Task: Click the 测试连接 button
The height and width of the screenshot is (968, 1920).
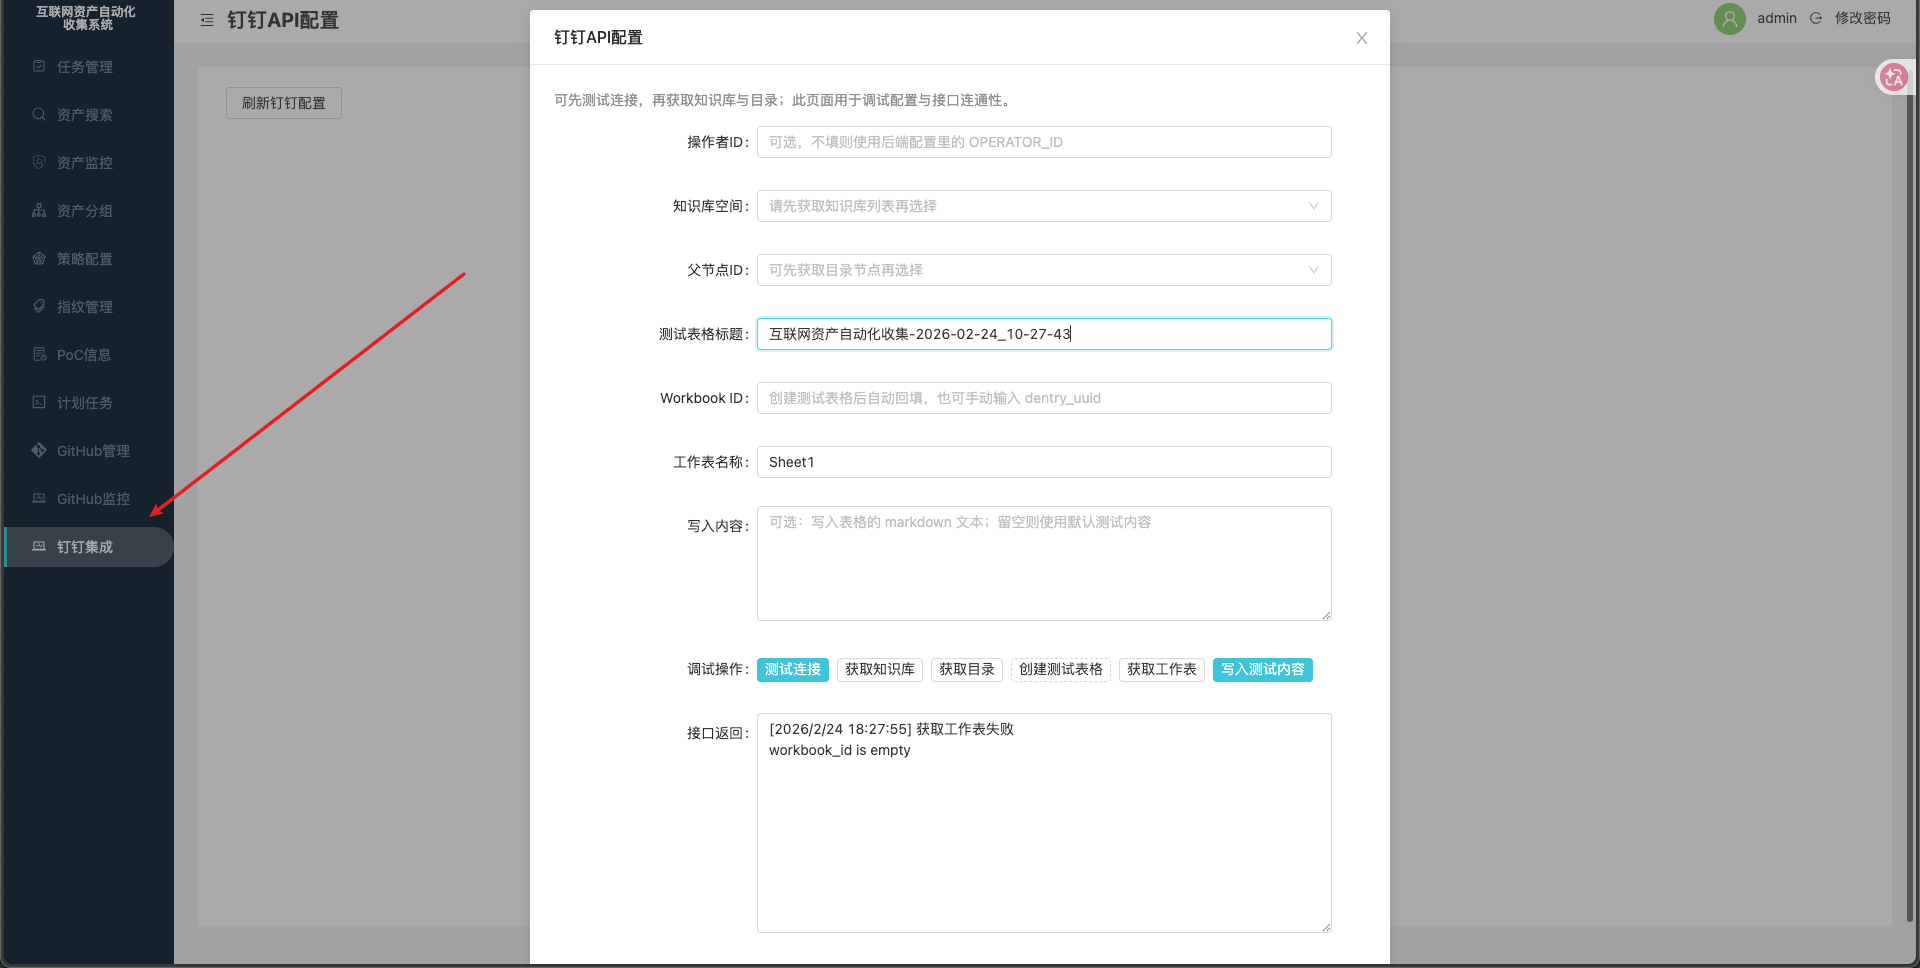Action: click(x=793, y=670)
